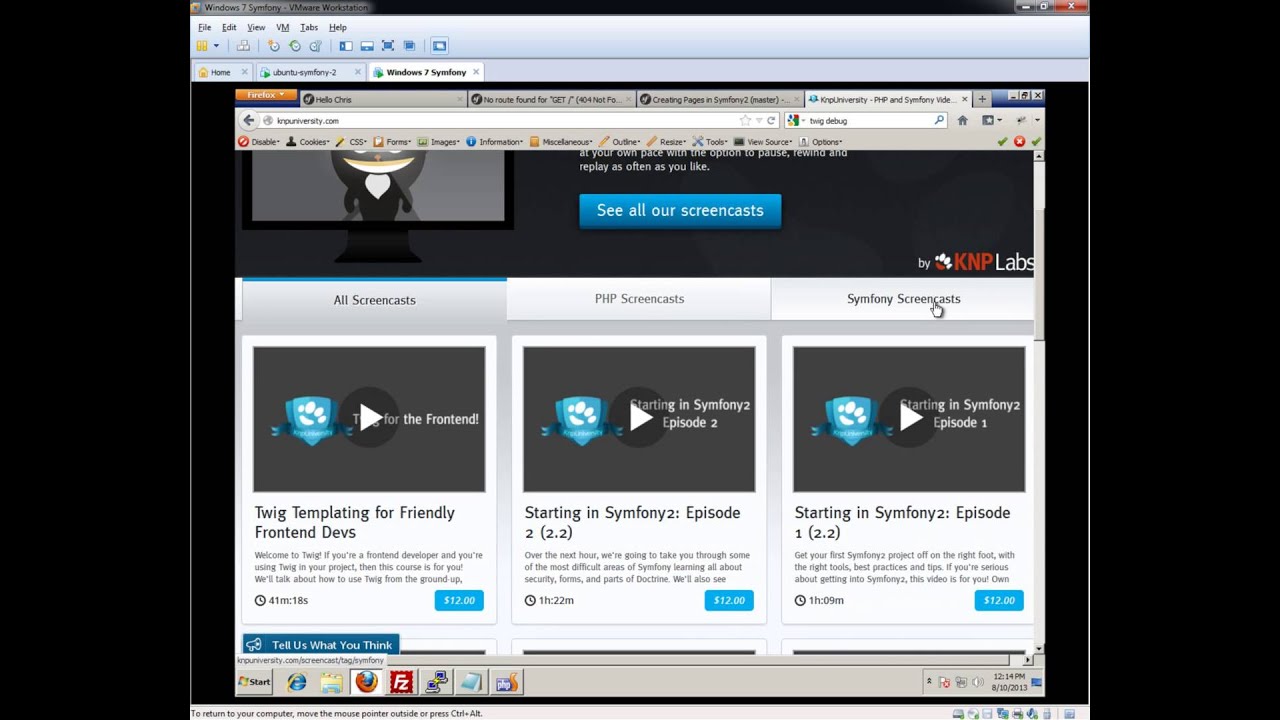Open the Resize developer toolbar menu
The height and width of the screenshot is (720, 1280).
coord(667,142)
